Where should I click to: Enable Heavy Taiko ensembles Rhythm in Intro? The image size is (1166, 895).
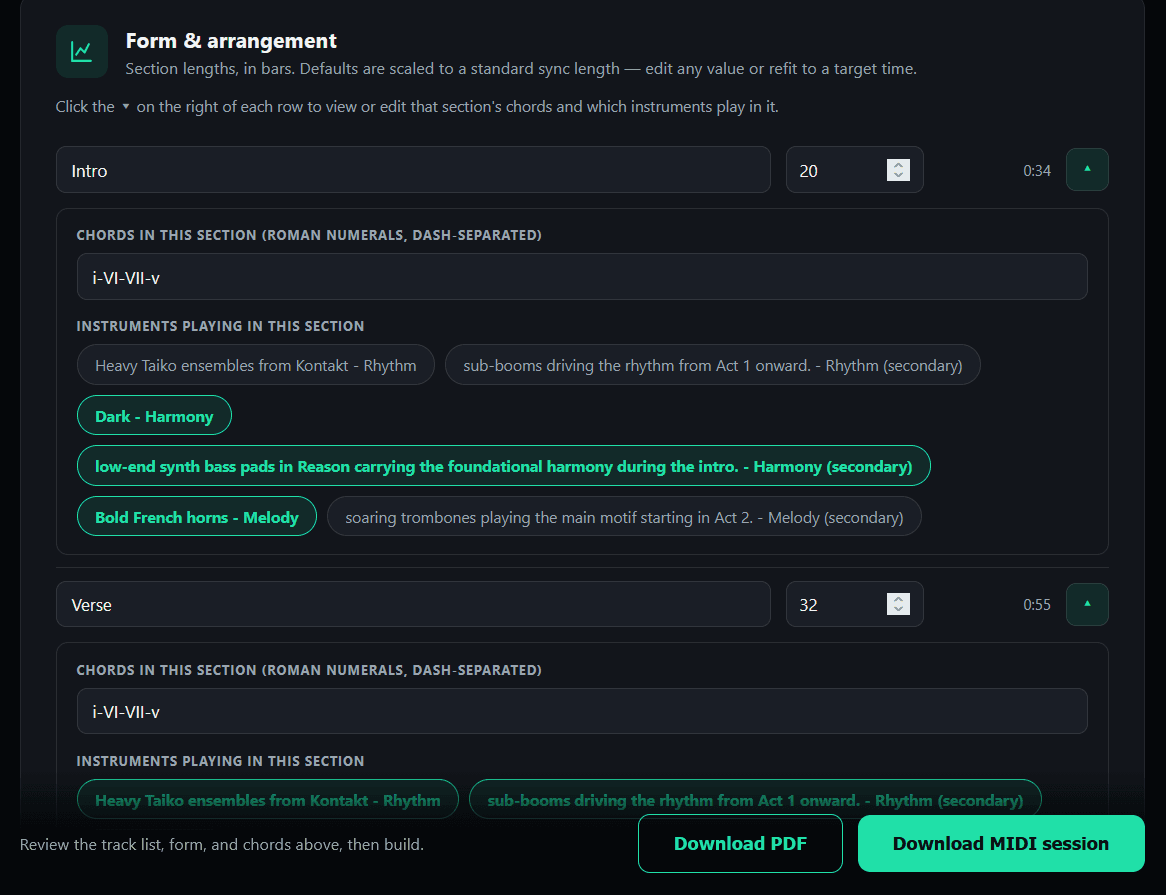[x=256, y=365]
